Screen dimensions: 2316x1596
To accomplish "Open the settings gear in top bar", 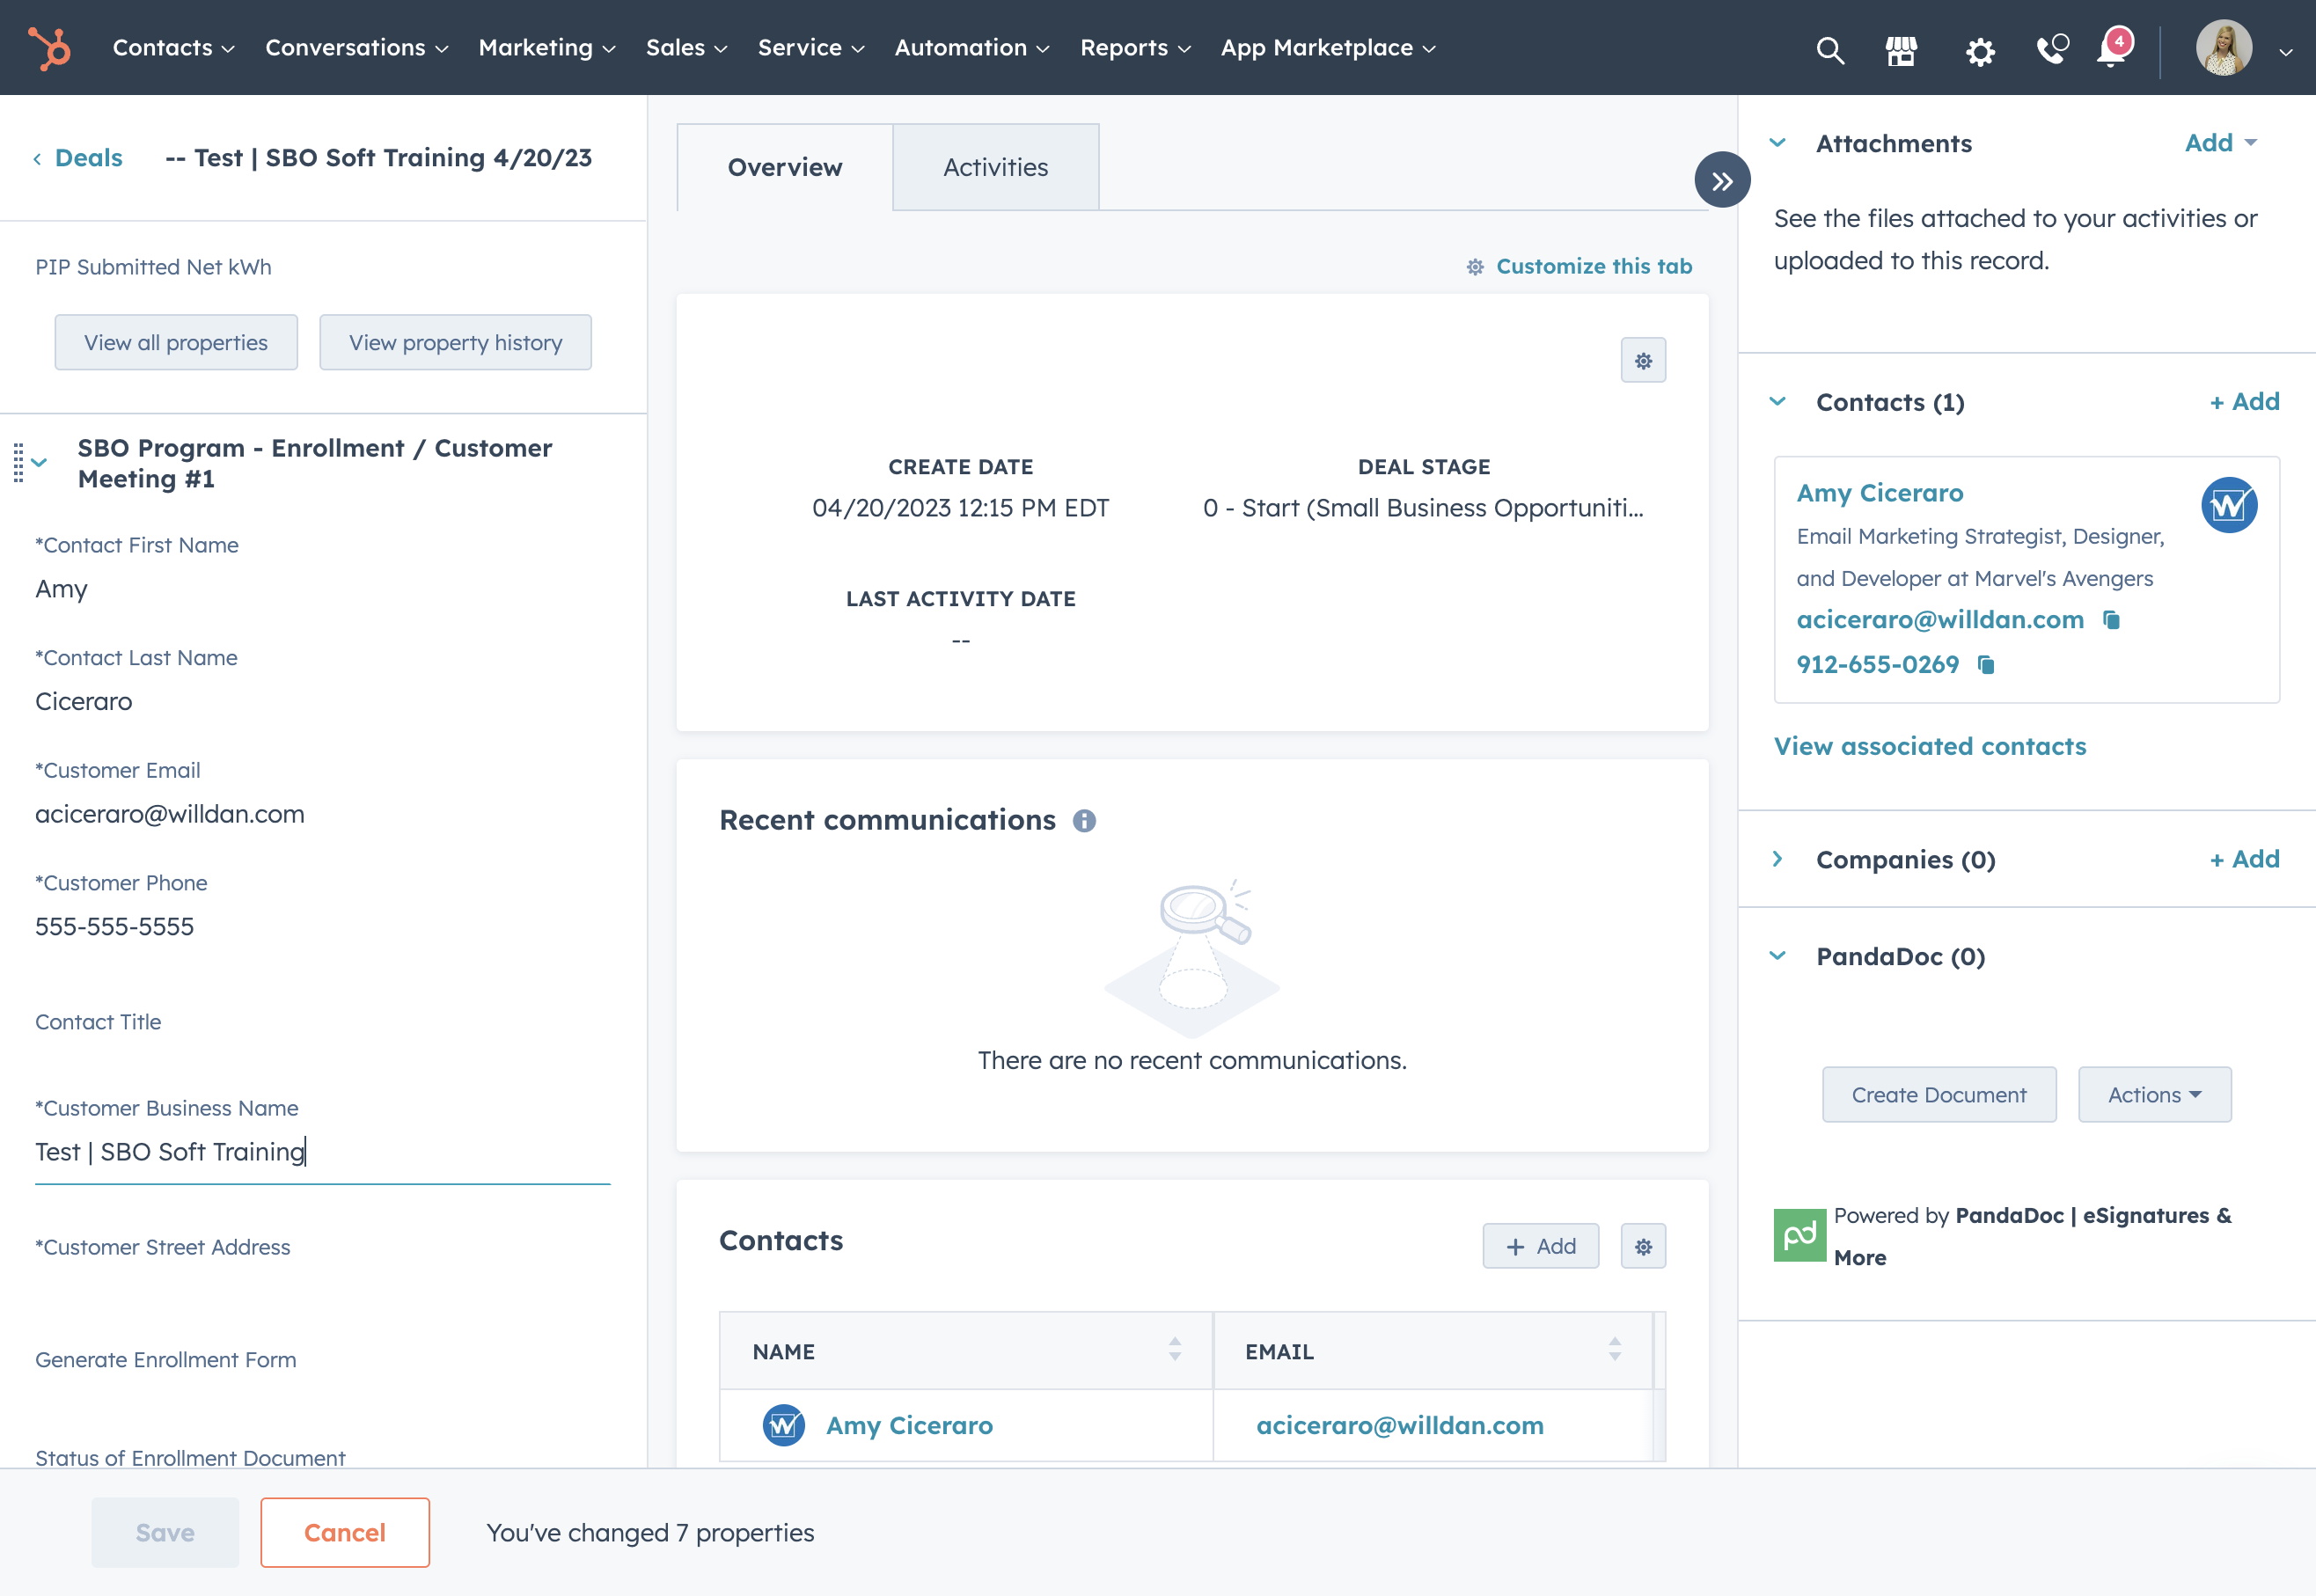I will pyautogui.click(x=1980, y=51).
